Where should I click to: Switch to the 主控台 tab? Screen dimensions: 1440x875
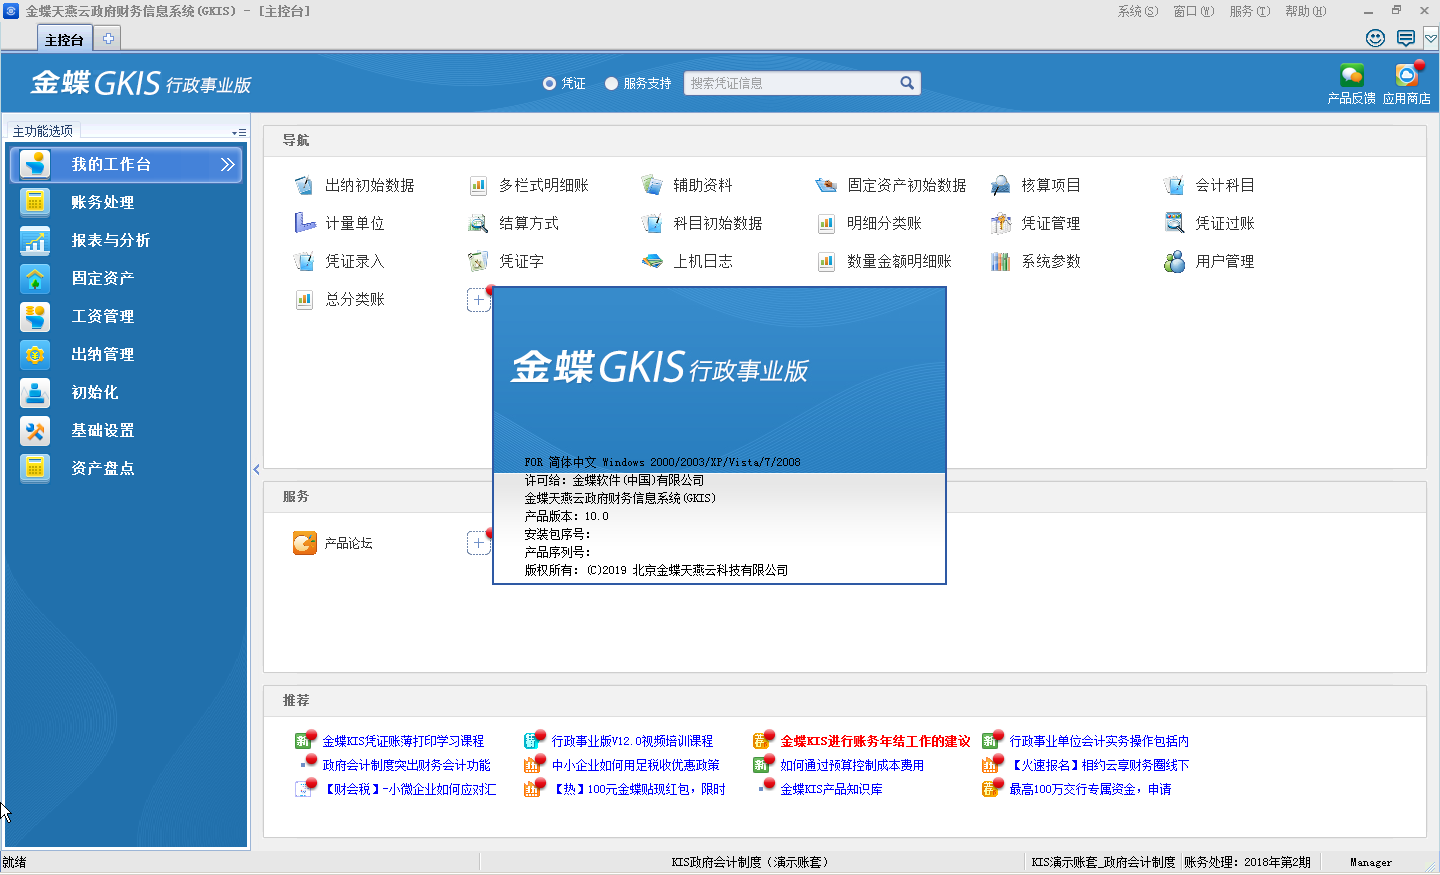coord(64,39)
